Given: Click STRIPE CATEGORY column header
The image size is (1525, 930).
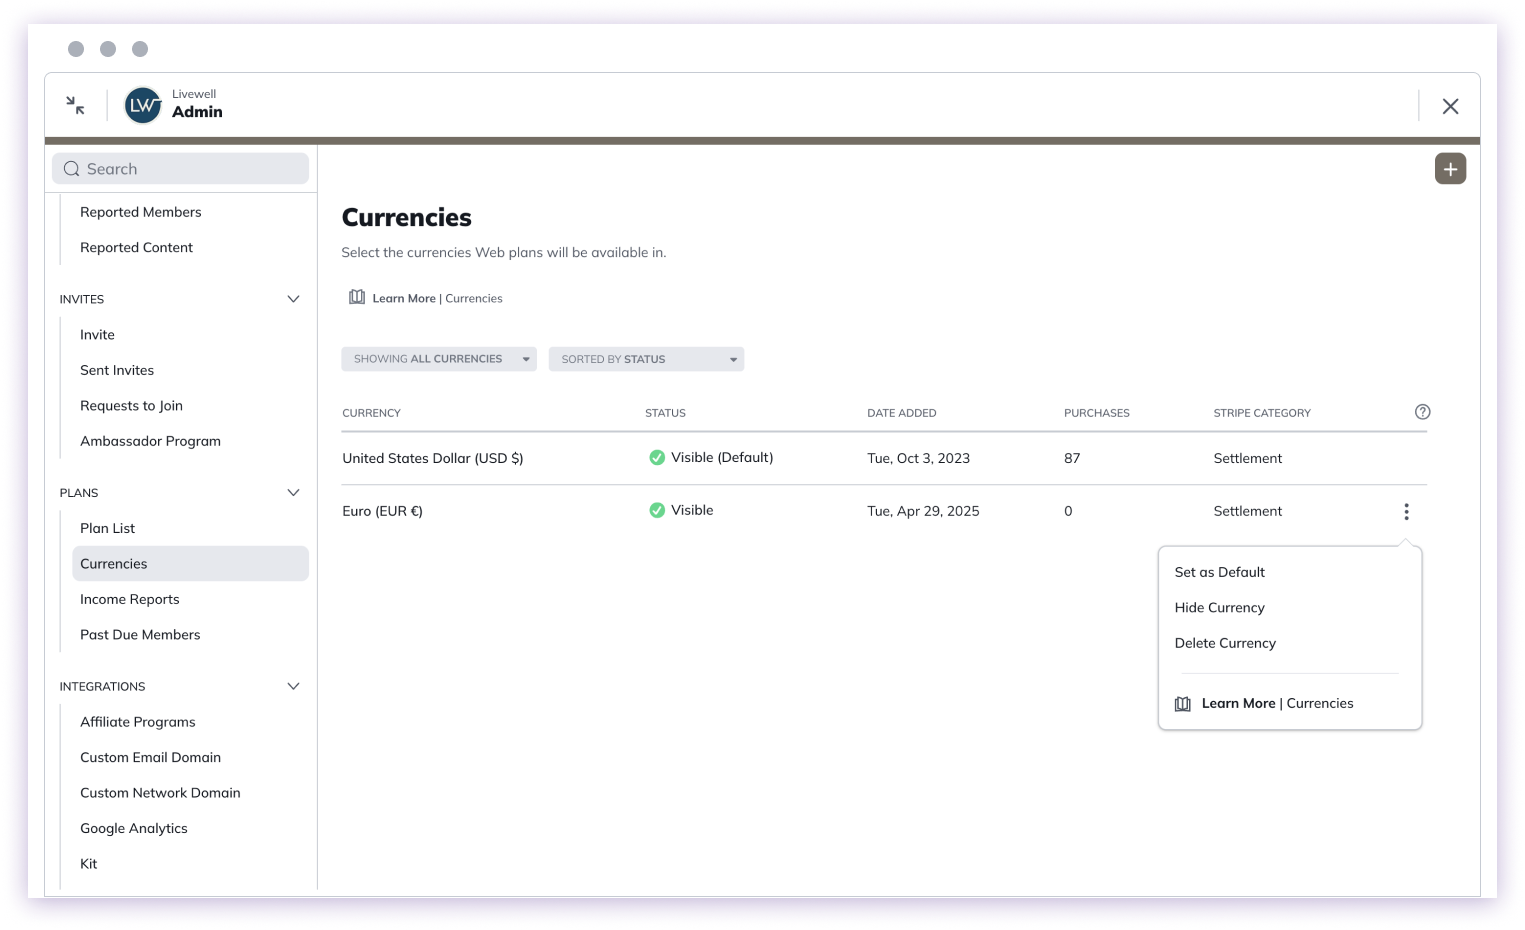Looking at the screenshot, I should click(x=1261, y=413).
